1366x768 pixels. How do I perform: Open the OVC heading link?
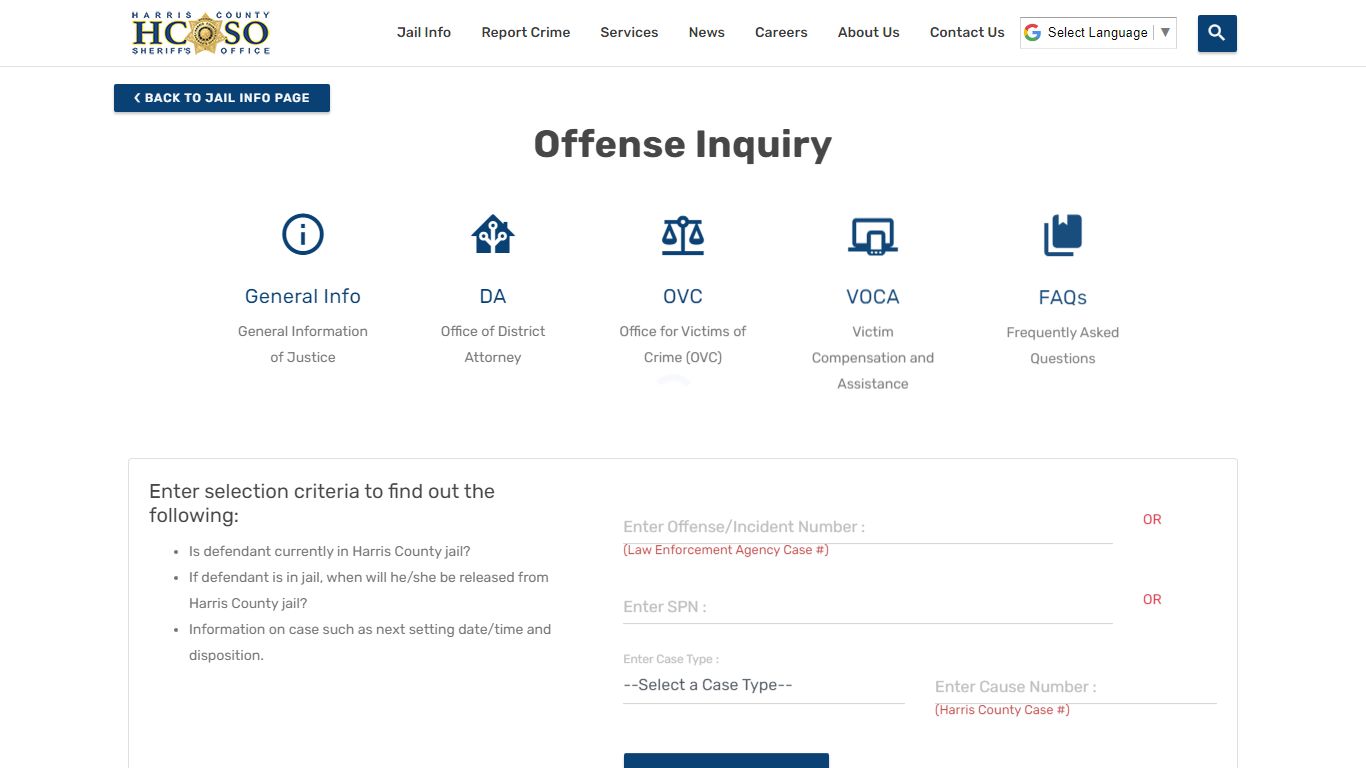tap(683, 296)
